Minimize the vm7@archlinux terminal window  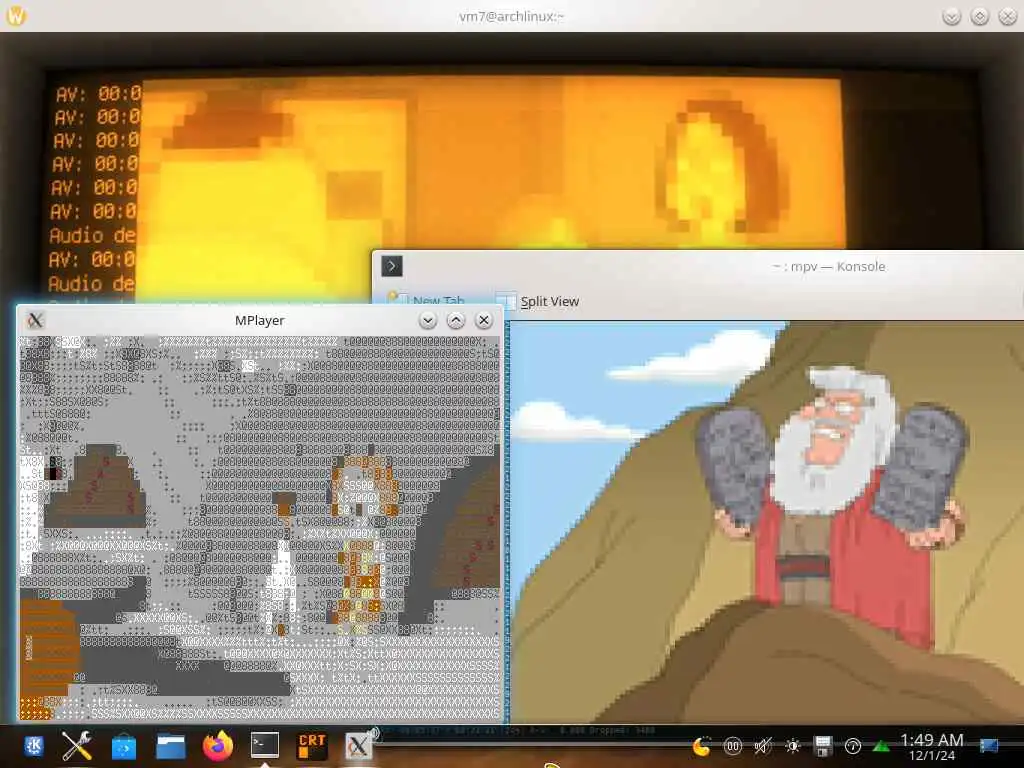coord(952,16)
